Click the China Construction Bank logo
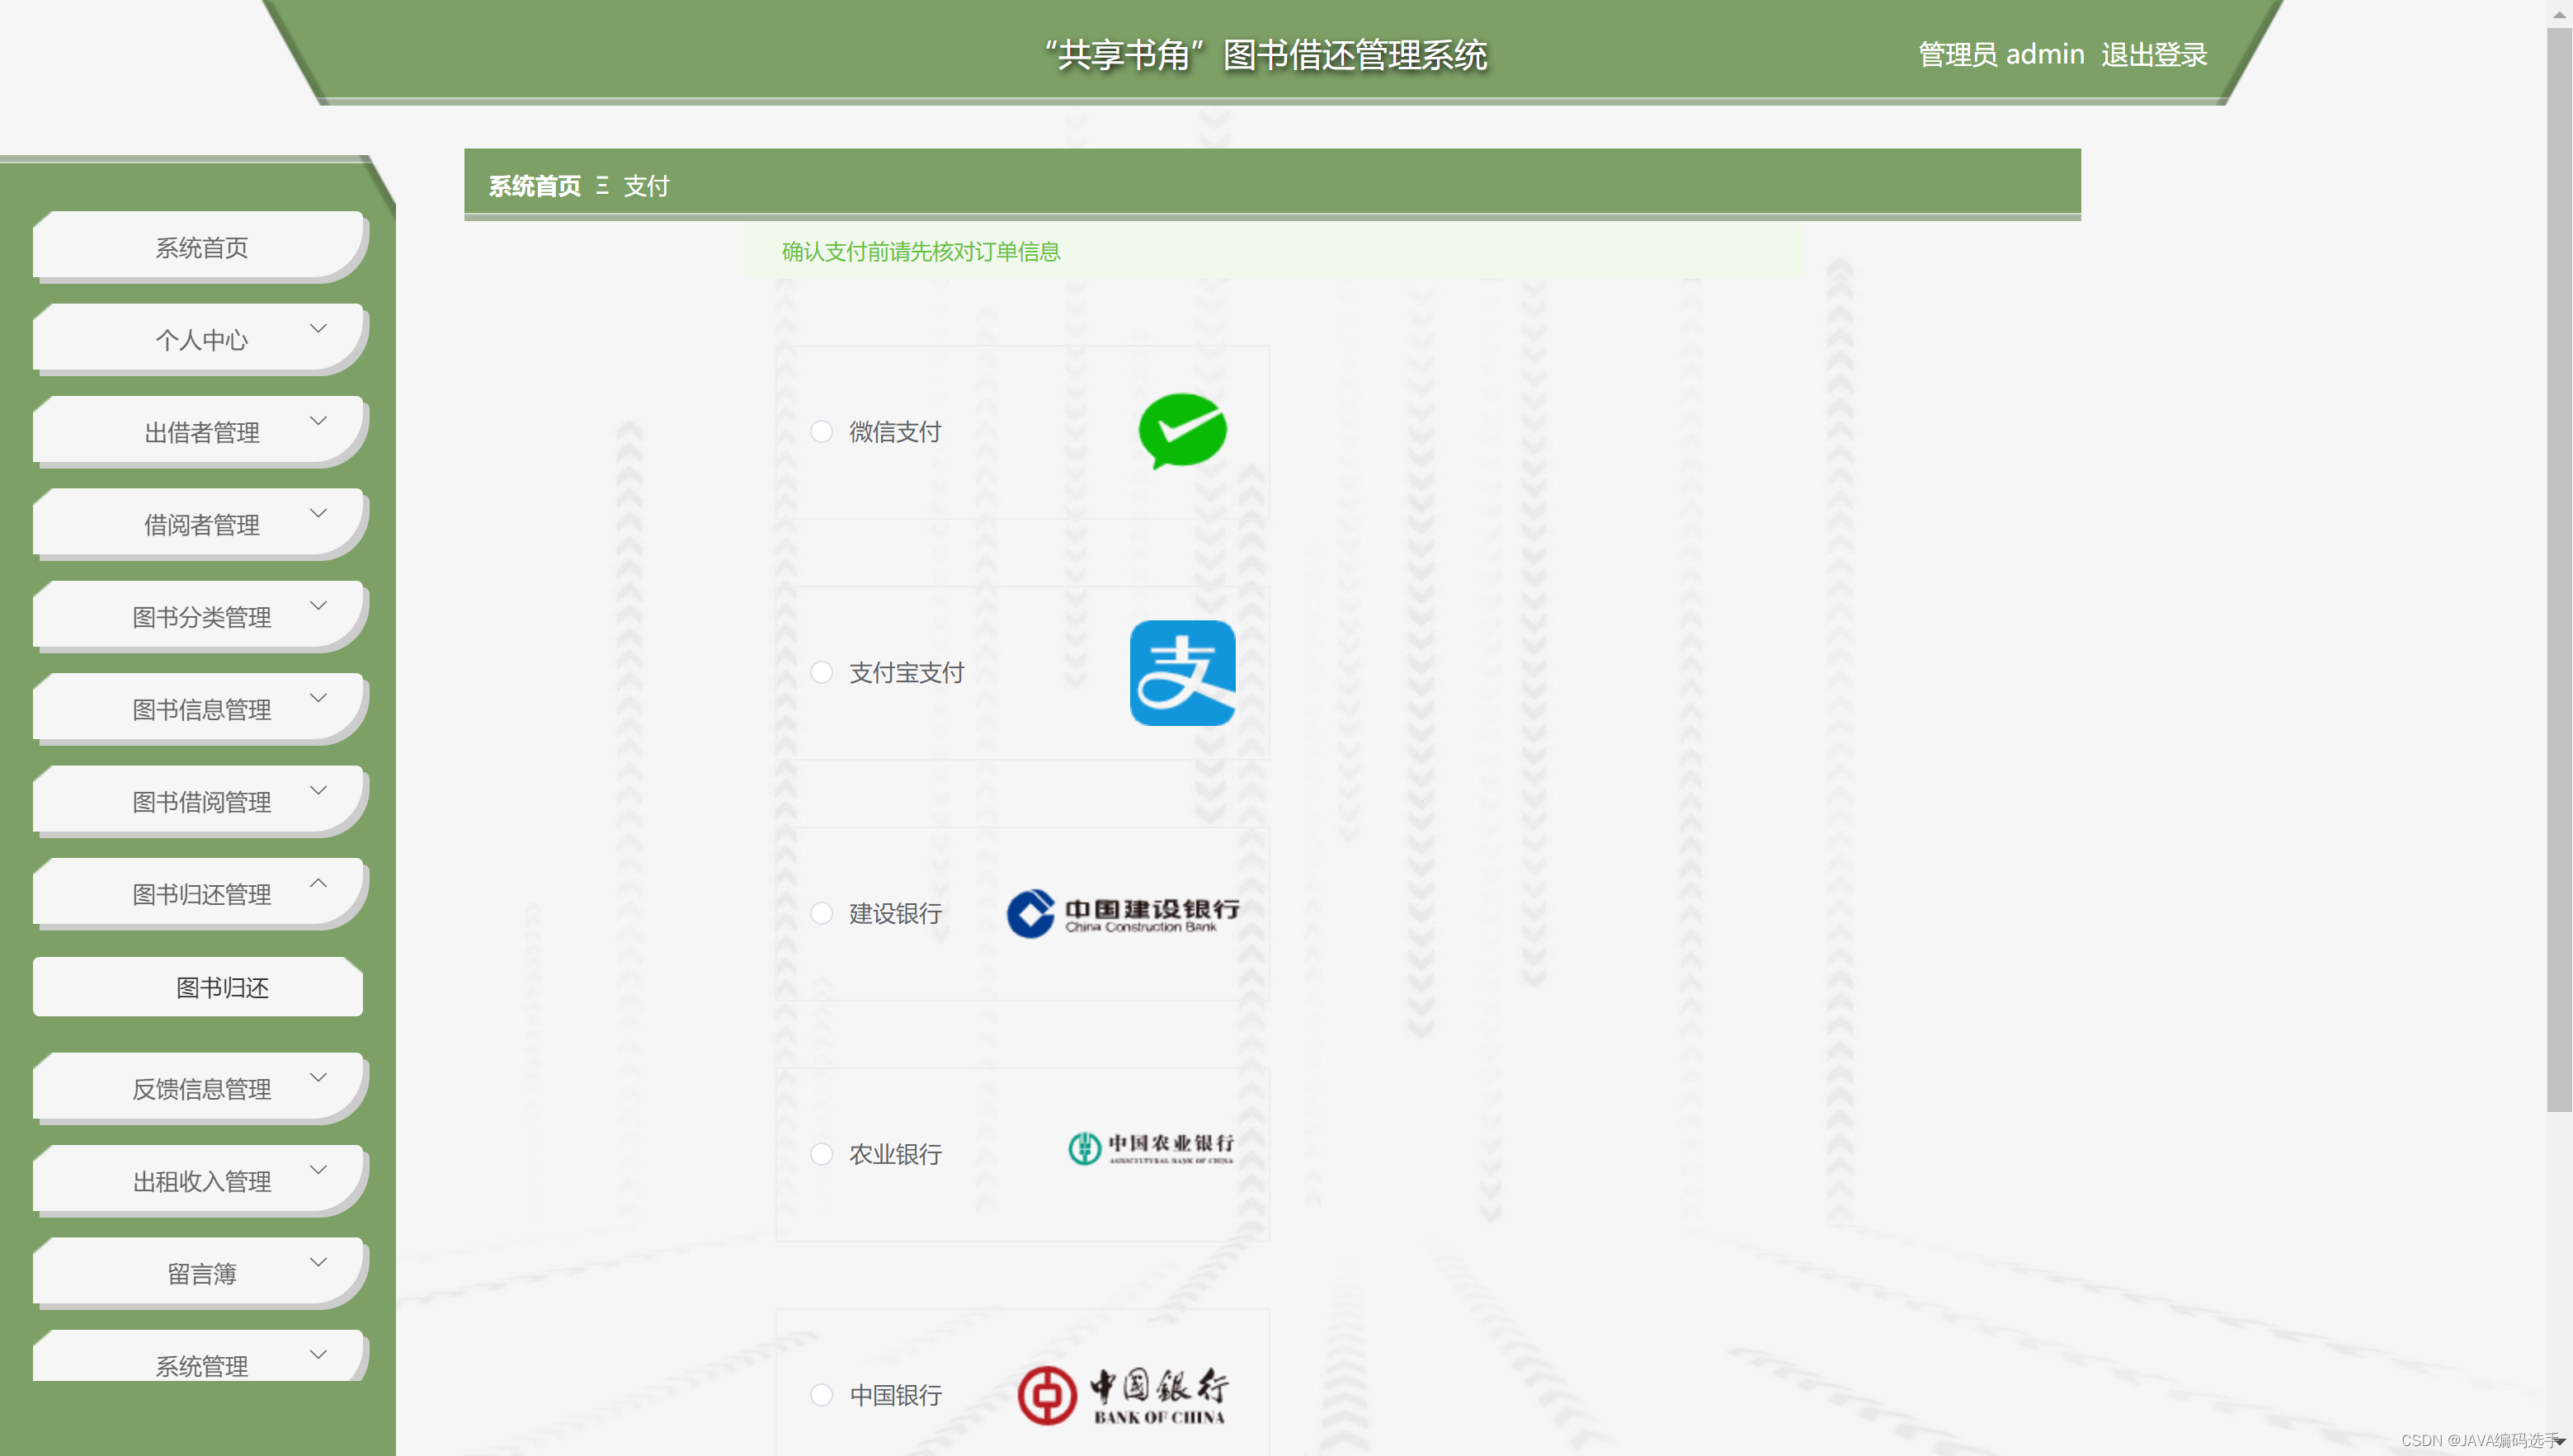Image resolution: width=2573 pixels, height=1456 pixels. point(1122,913)
